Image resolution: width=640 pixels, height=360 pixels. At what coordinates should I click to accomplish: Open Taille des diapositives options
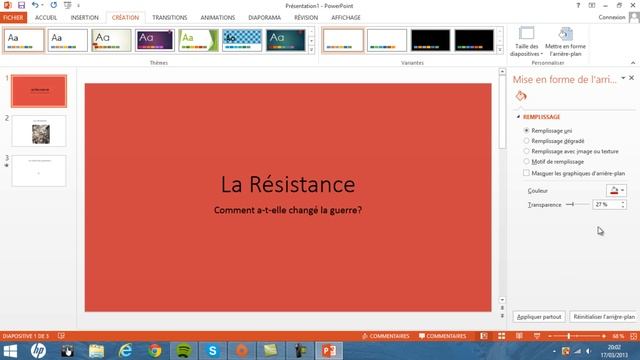coord(527,42)
